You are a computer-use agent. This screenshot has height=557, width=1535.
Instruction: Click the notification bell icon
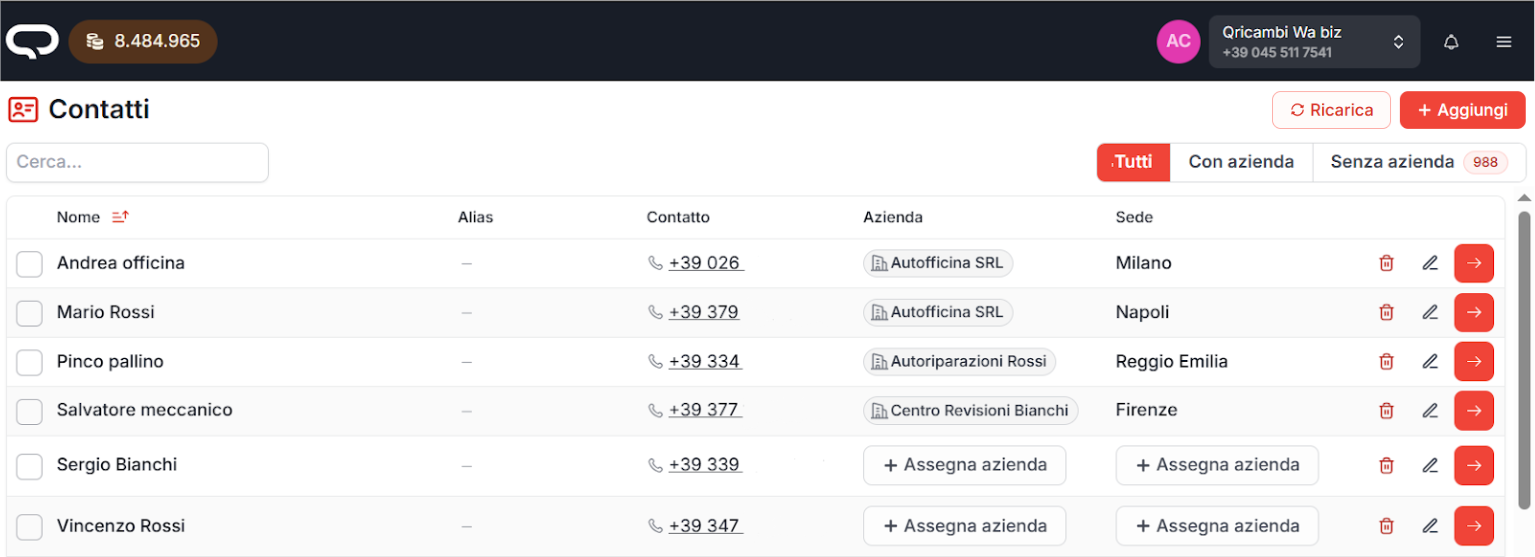pyautogui.click(x=1451, y=42)
